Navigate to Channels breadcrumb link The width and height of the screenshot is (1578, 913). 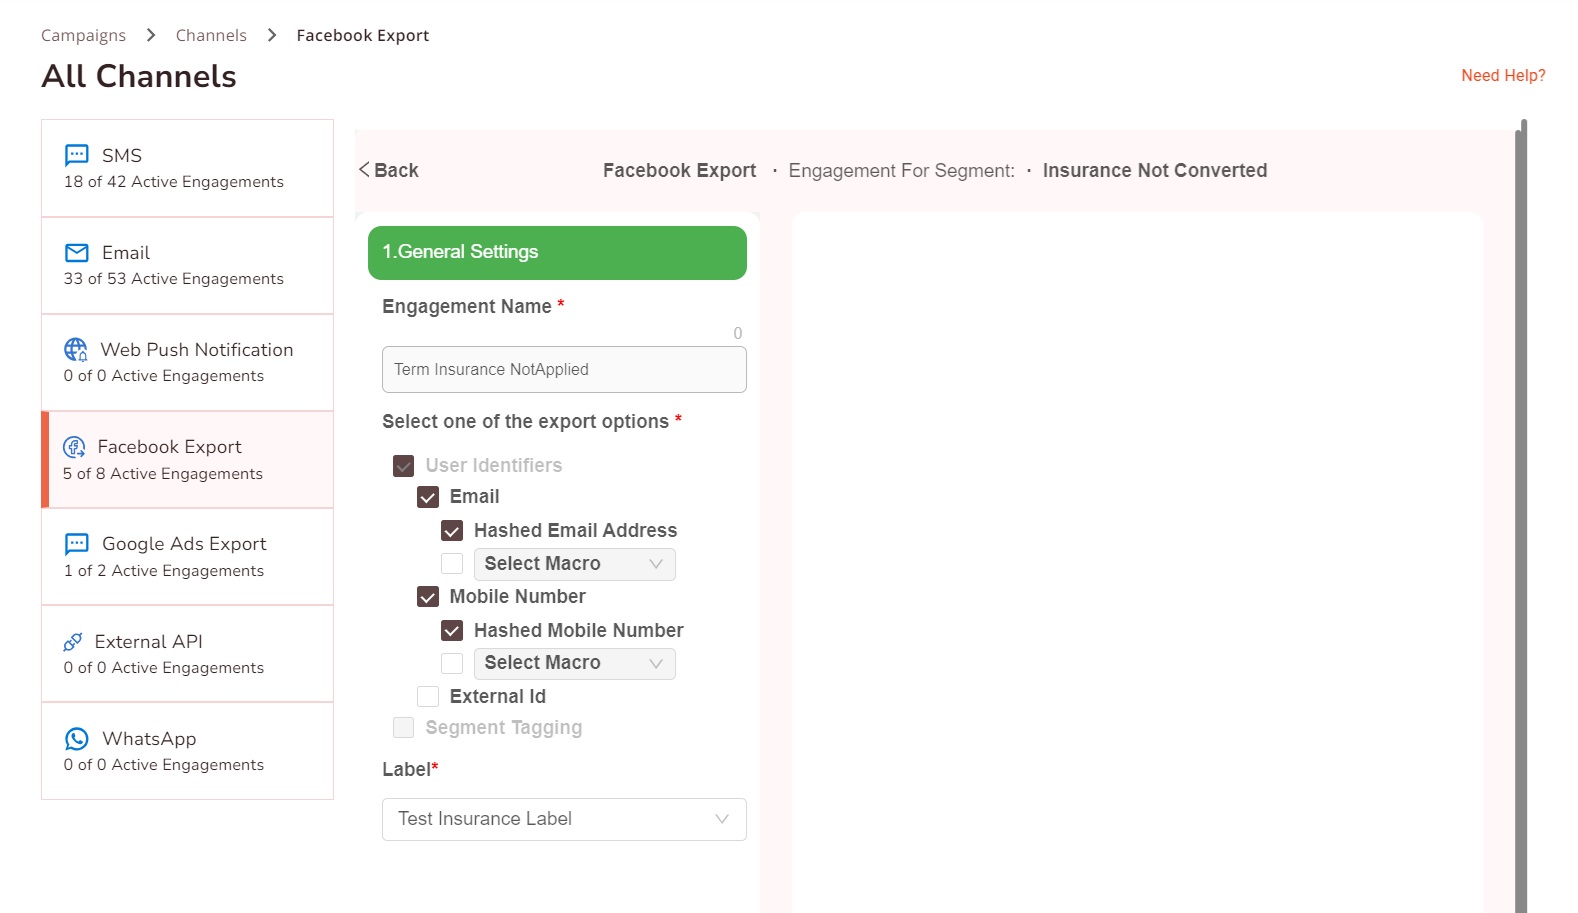[x=211, y=35]
